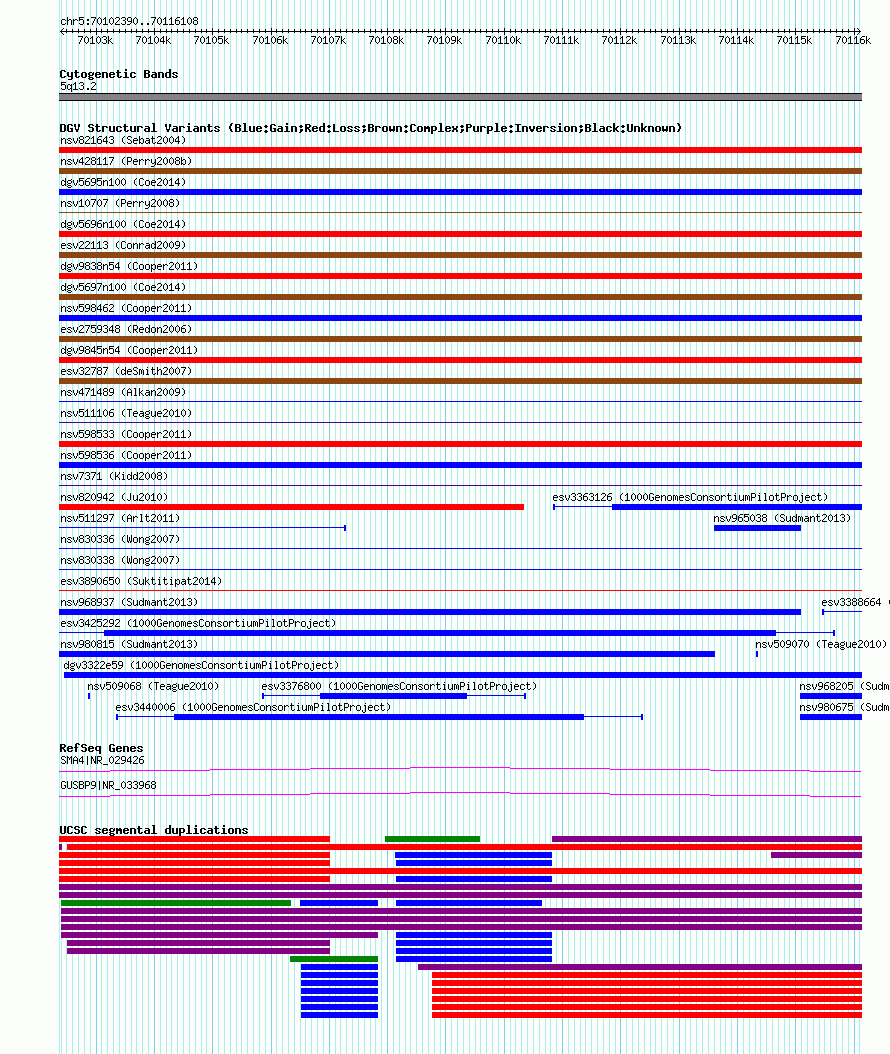The image size is (890, 1054).
Task: Click the 70109k ruler tick label
Action: 444,40
